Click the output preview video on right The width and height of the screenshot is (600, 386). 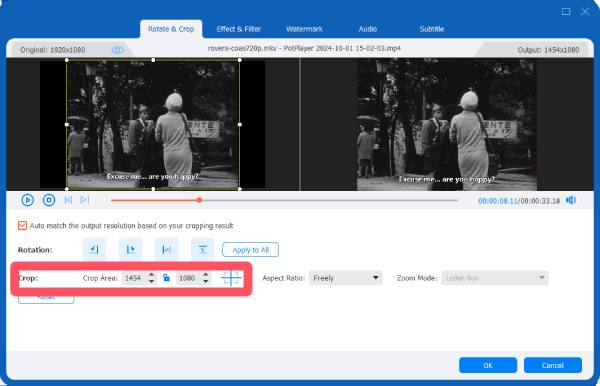pyautogui.click(x=447, y=125)
